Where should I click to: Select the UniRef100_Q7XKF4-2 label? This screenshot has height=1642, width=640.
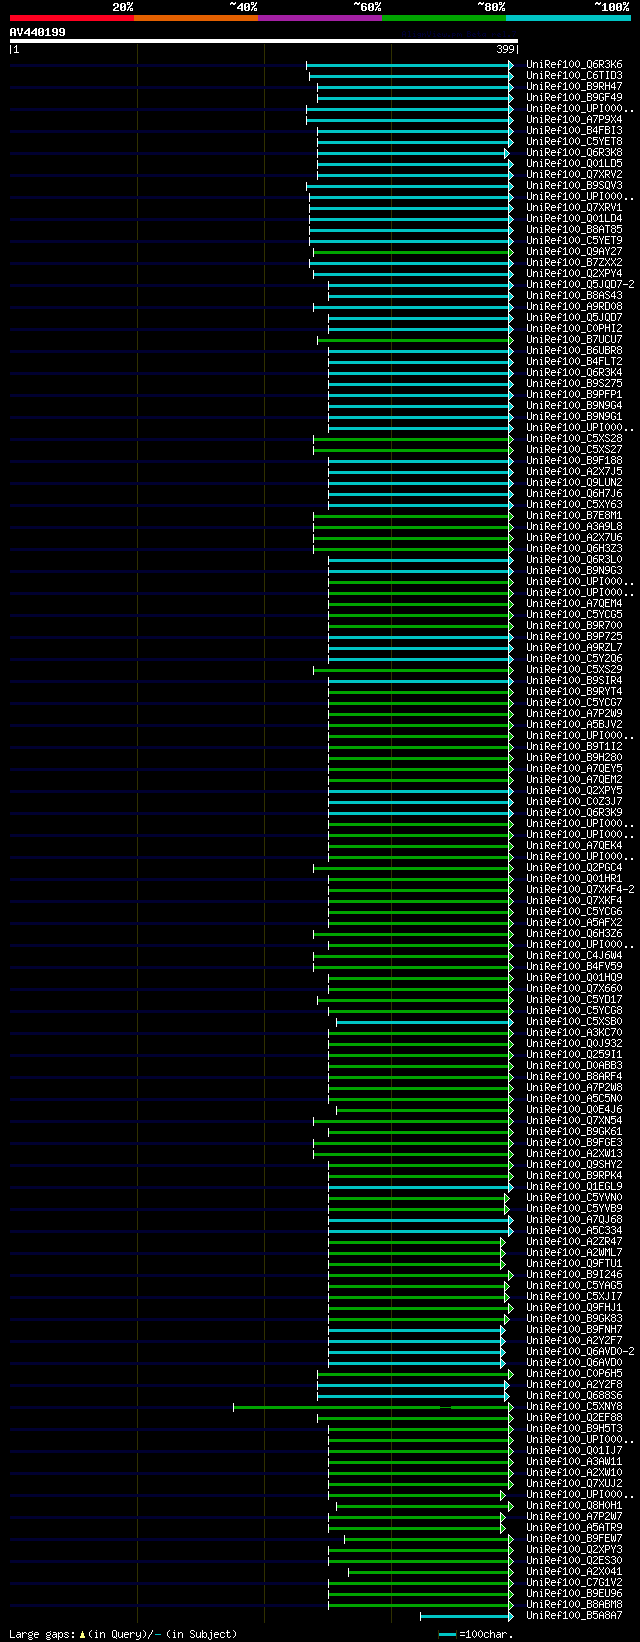point(580,889)
